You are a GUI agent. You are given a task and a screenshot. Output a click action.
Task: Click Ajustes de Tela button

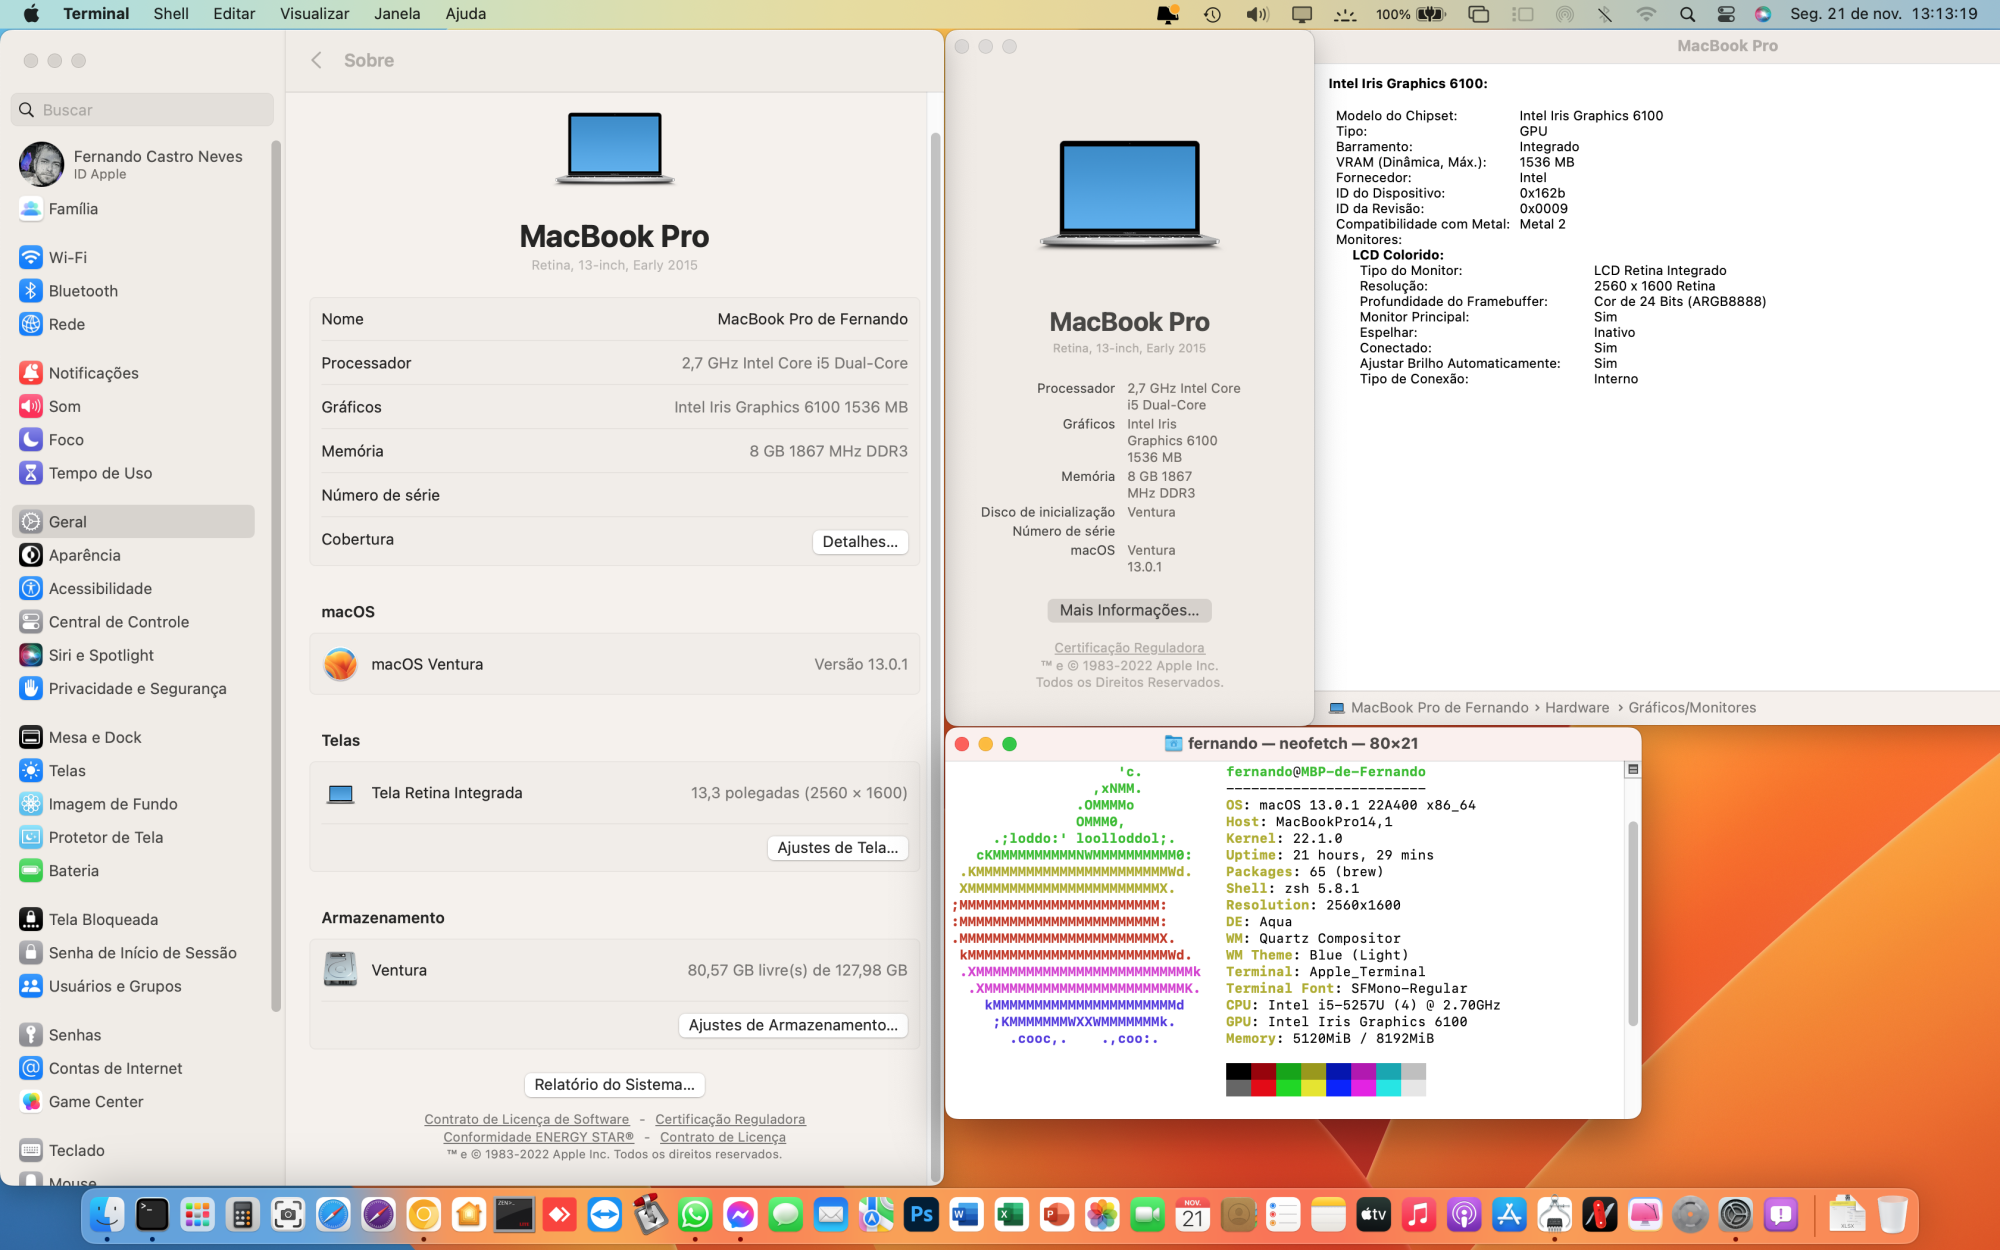837,847
